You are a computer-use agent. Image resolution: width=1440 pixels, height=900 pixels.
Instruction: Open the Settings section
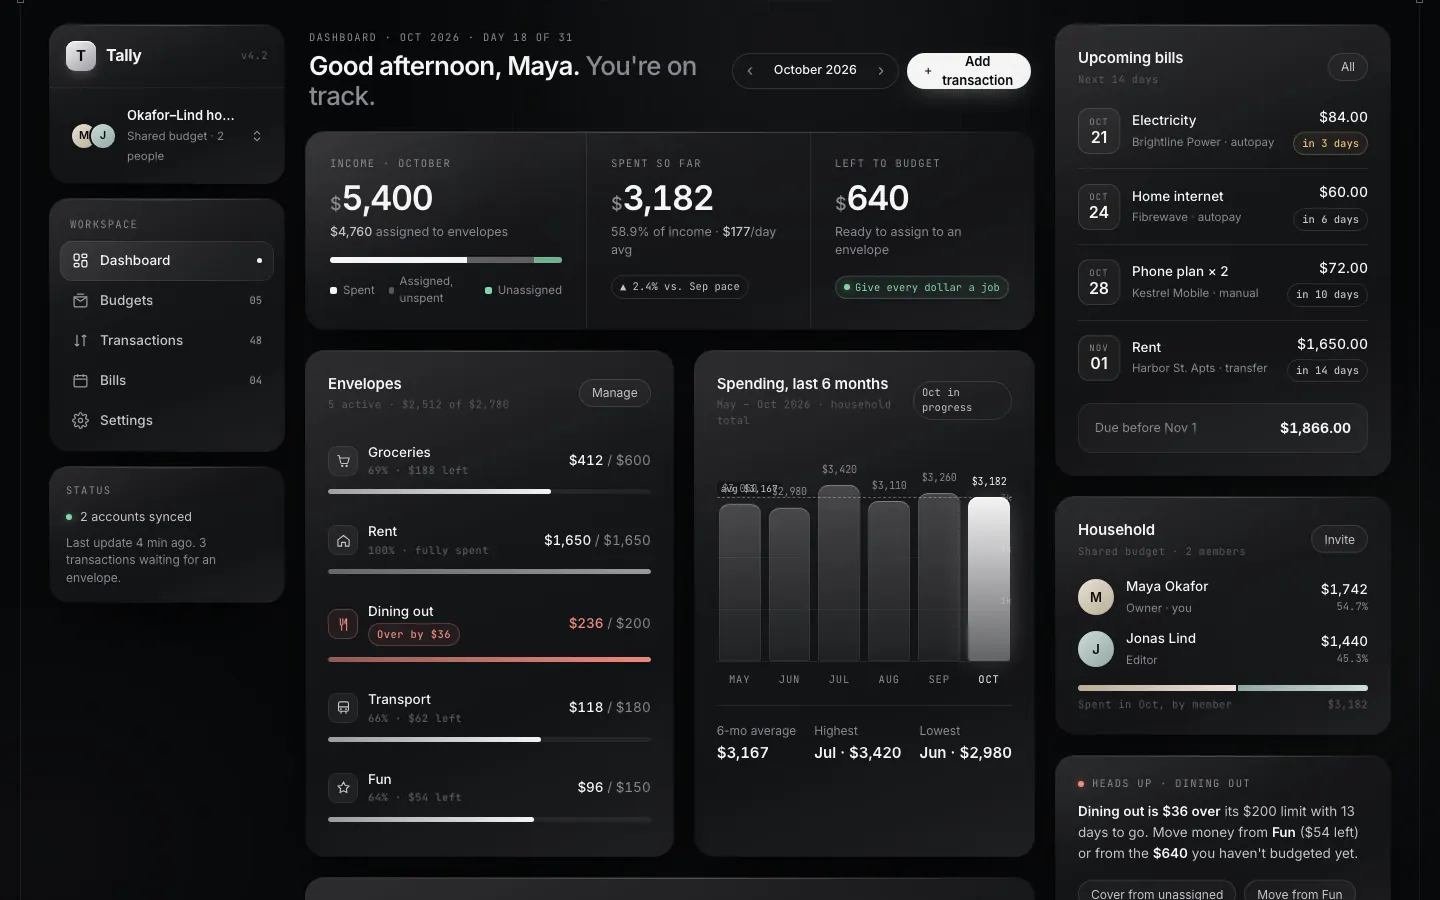coord(167,421)
